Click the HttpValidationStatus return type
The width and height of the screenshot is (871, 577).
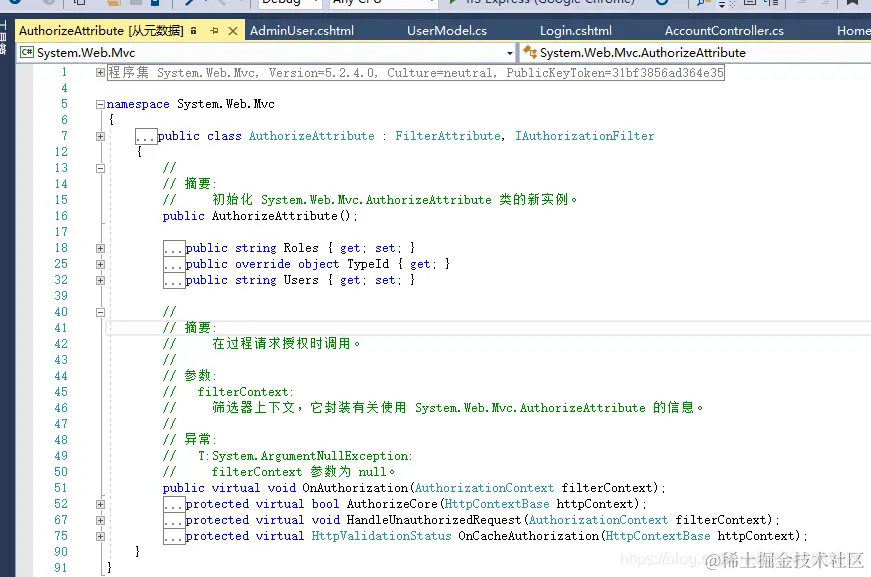tap(381, 536)
